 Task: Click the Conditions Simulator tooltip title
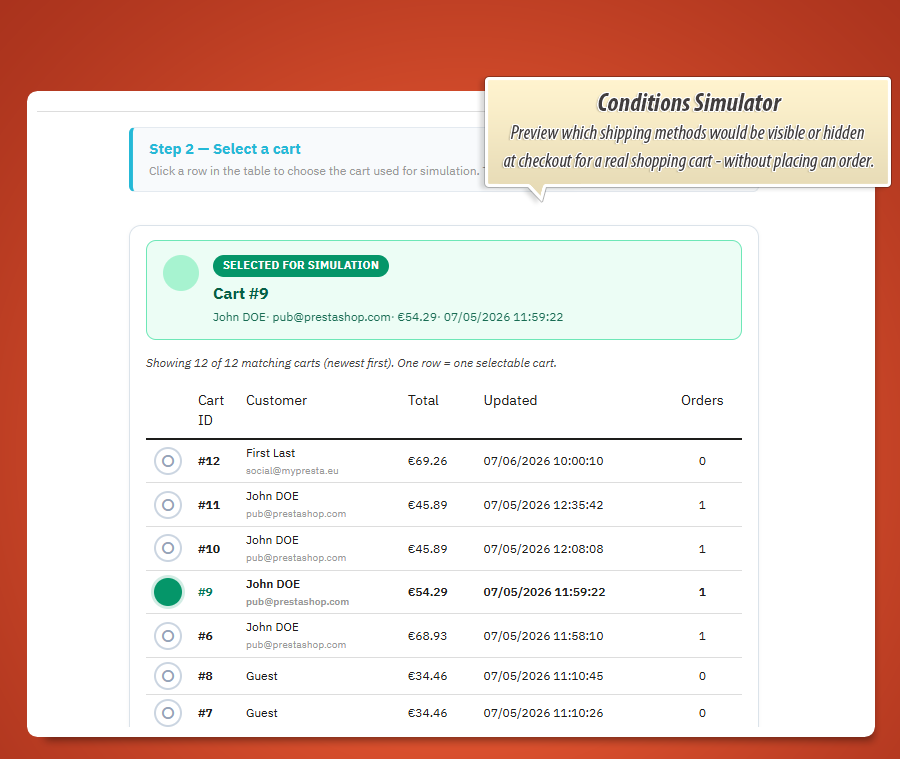[x=689, y=103]
